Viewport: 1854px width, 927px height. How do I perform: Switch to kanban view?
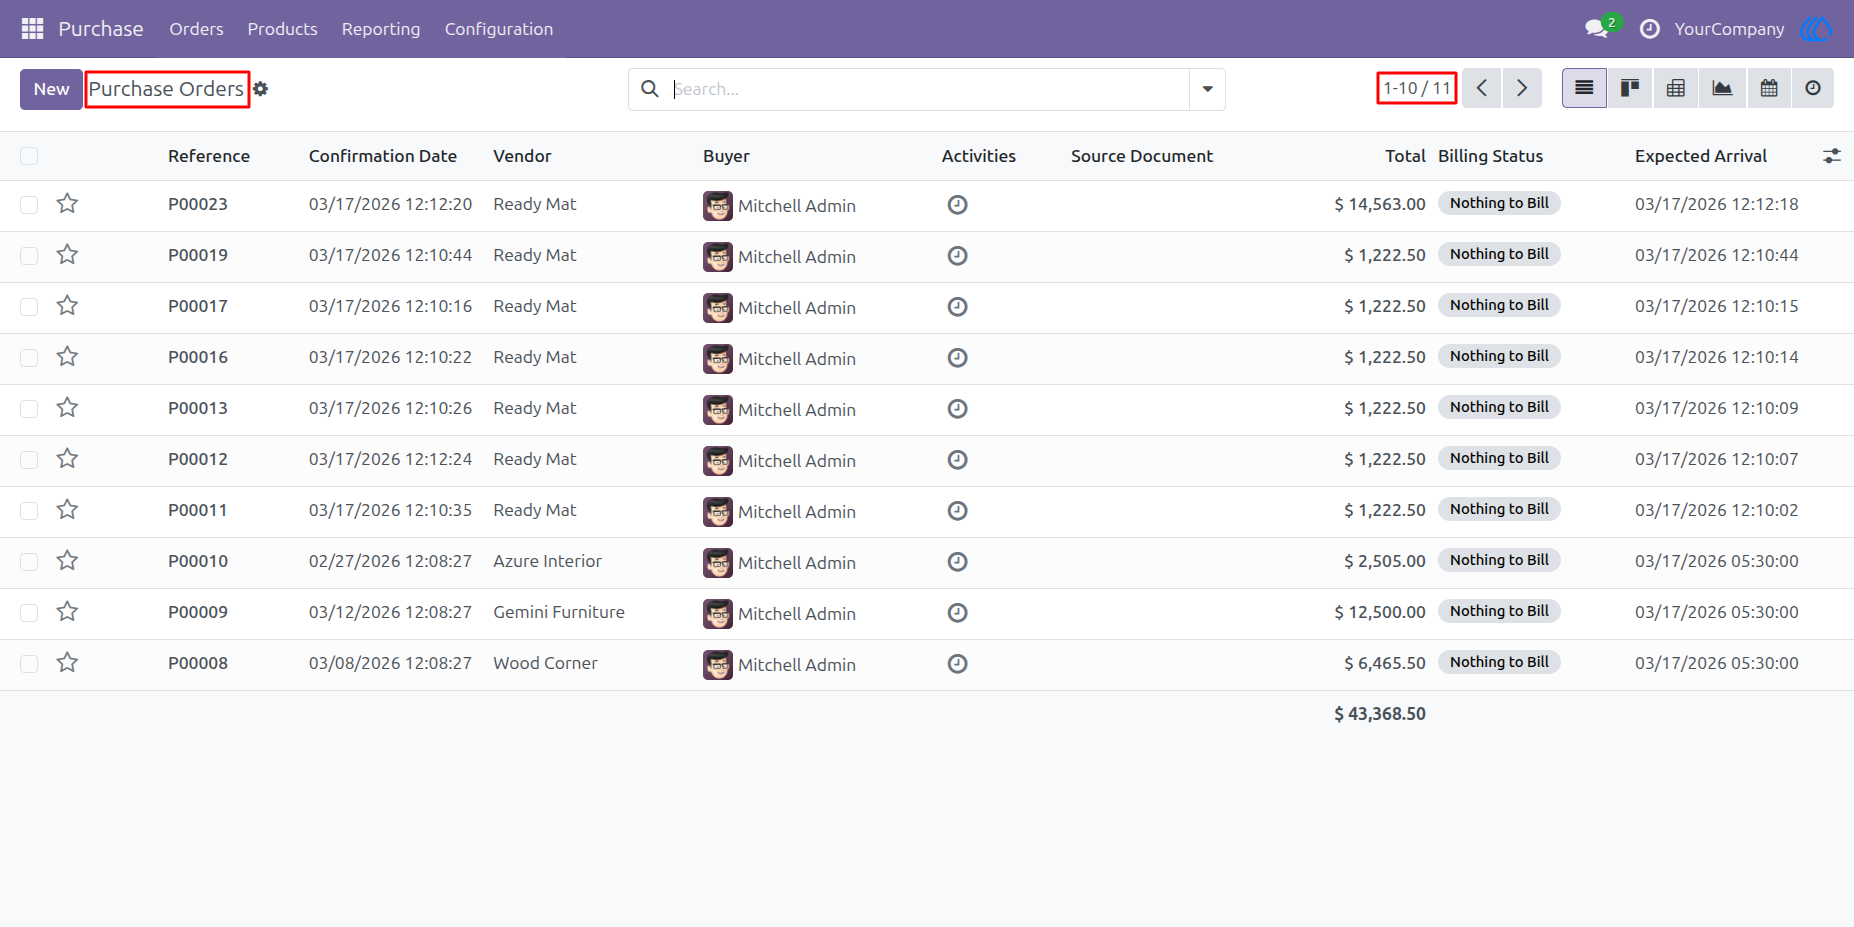[1630, 88]
